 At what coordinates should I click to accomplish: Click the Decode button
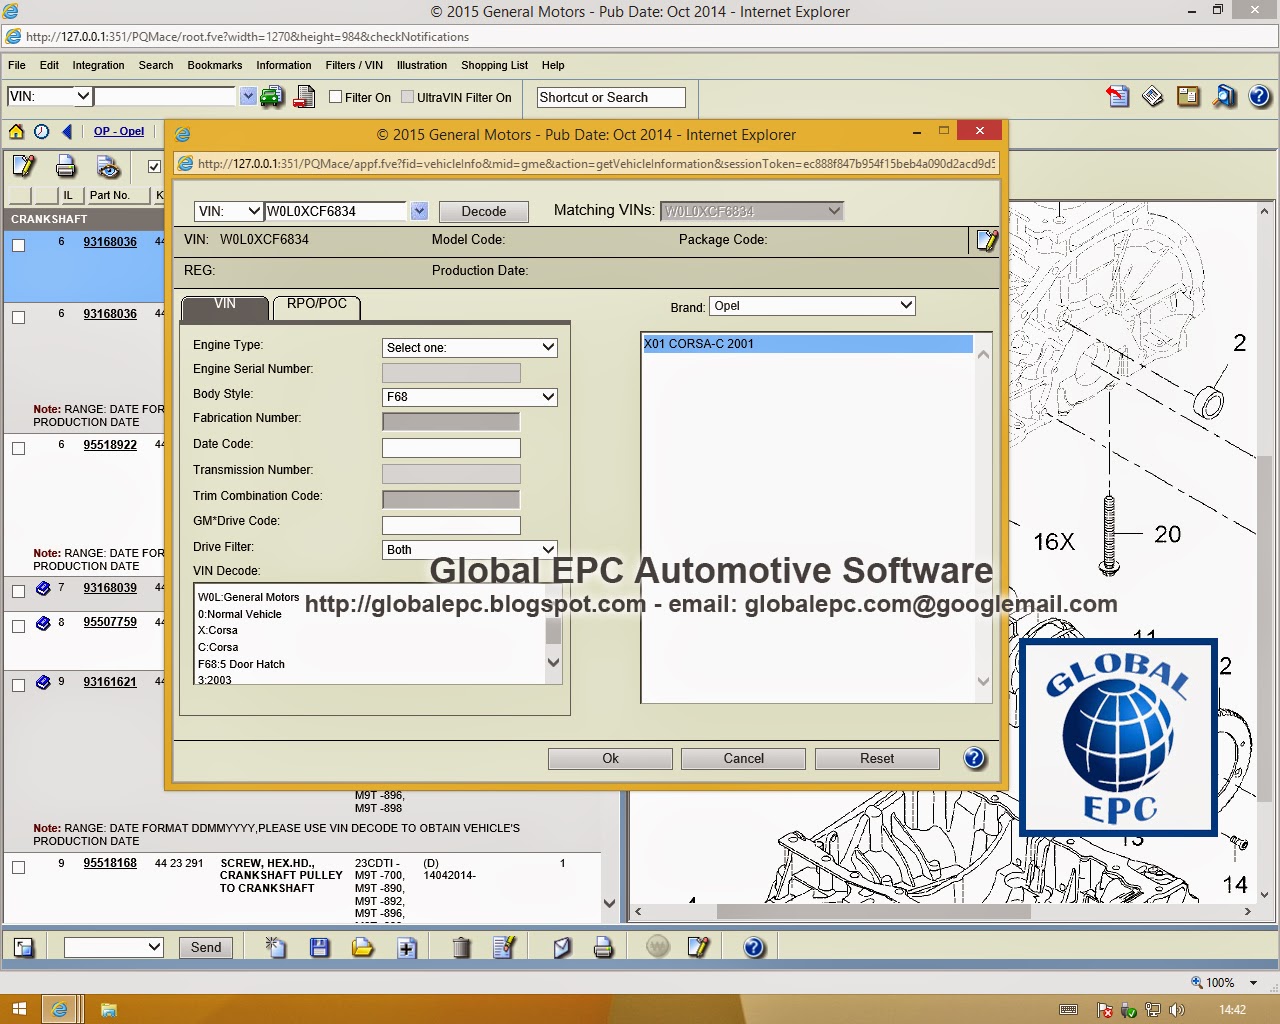(484, 211)
